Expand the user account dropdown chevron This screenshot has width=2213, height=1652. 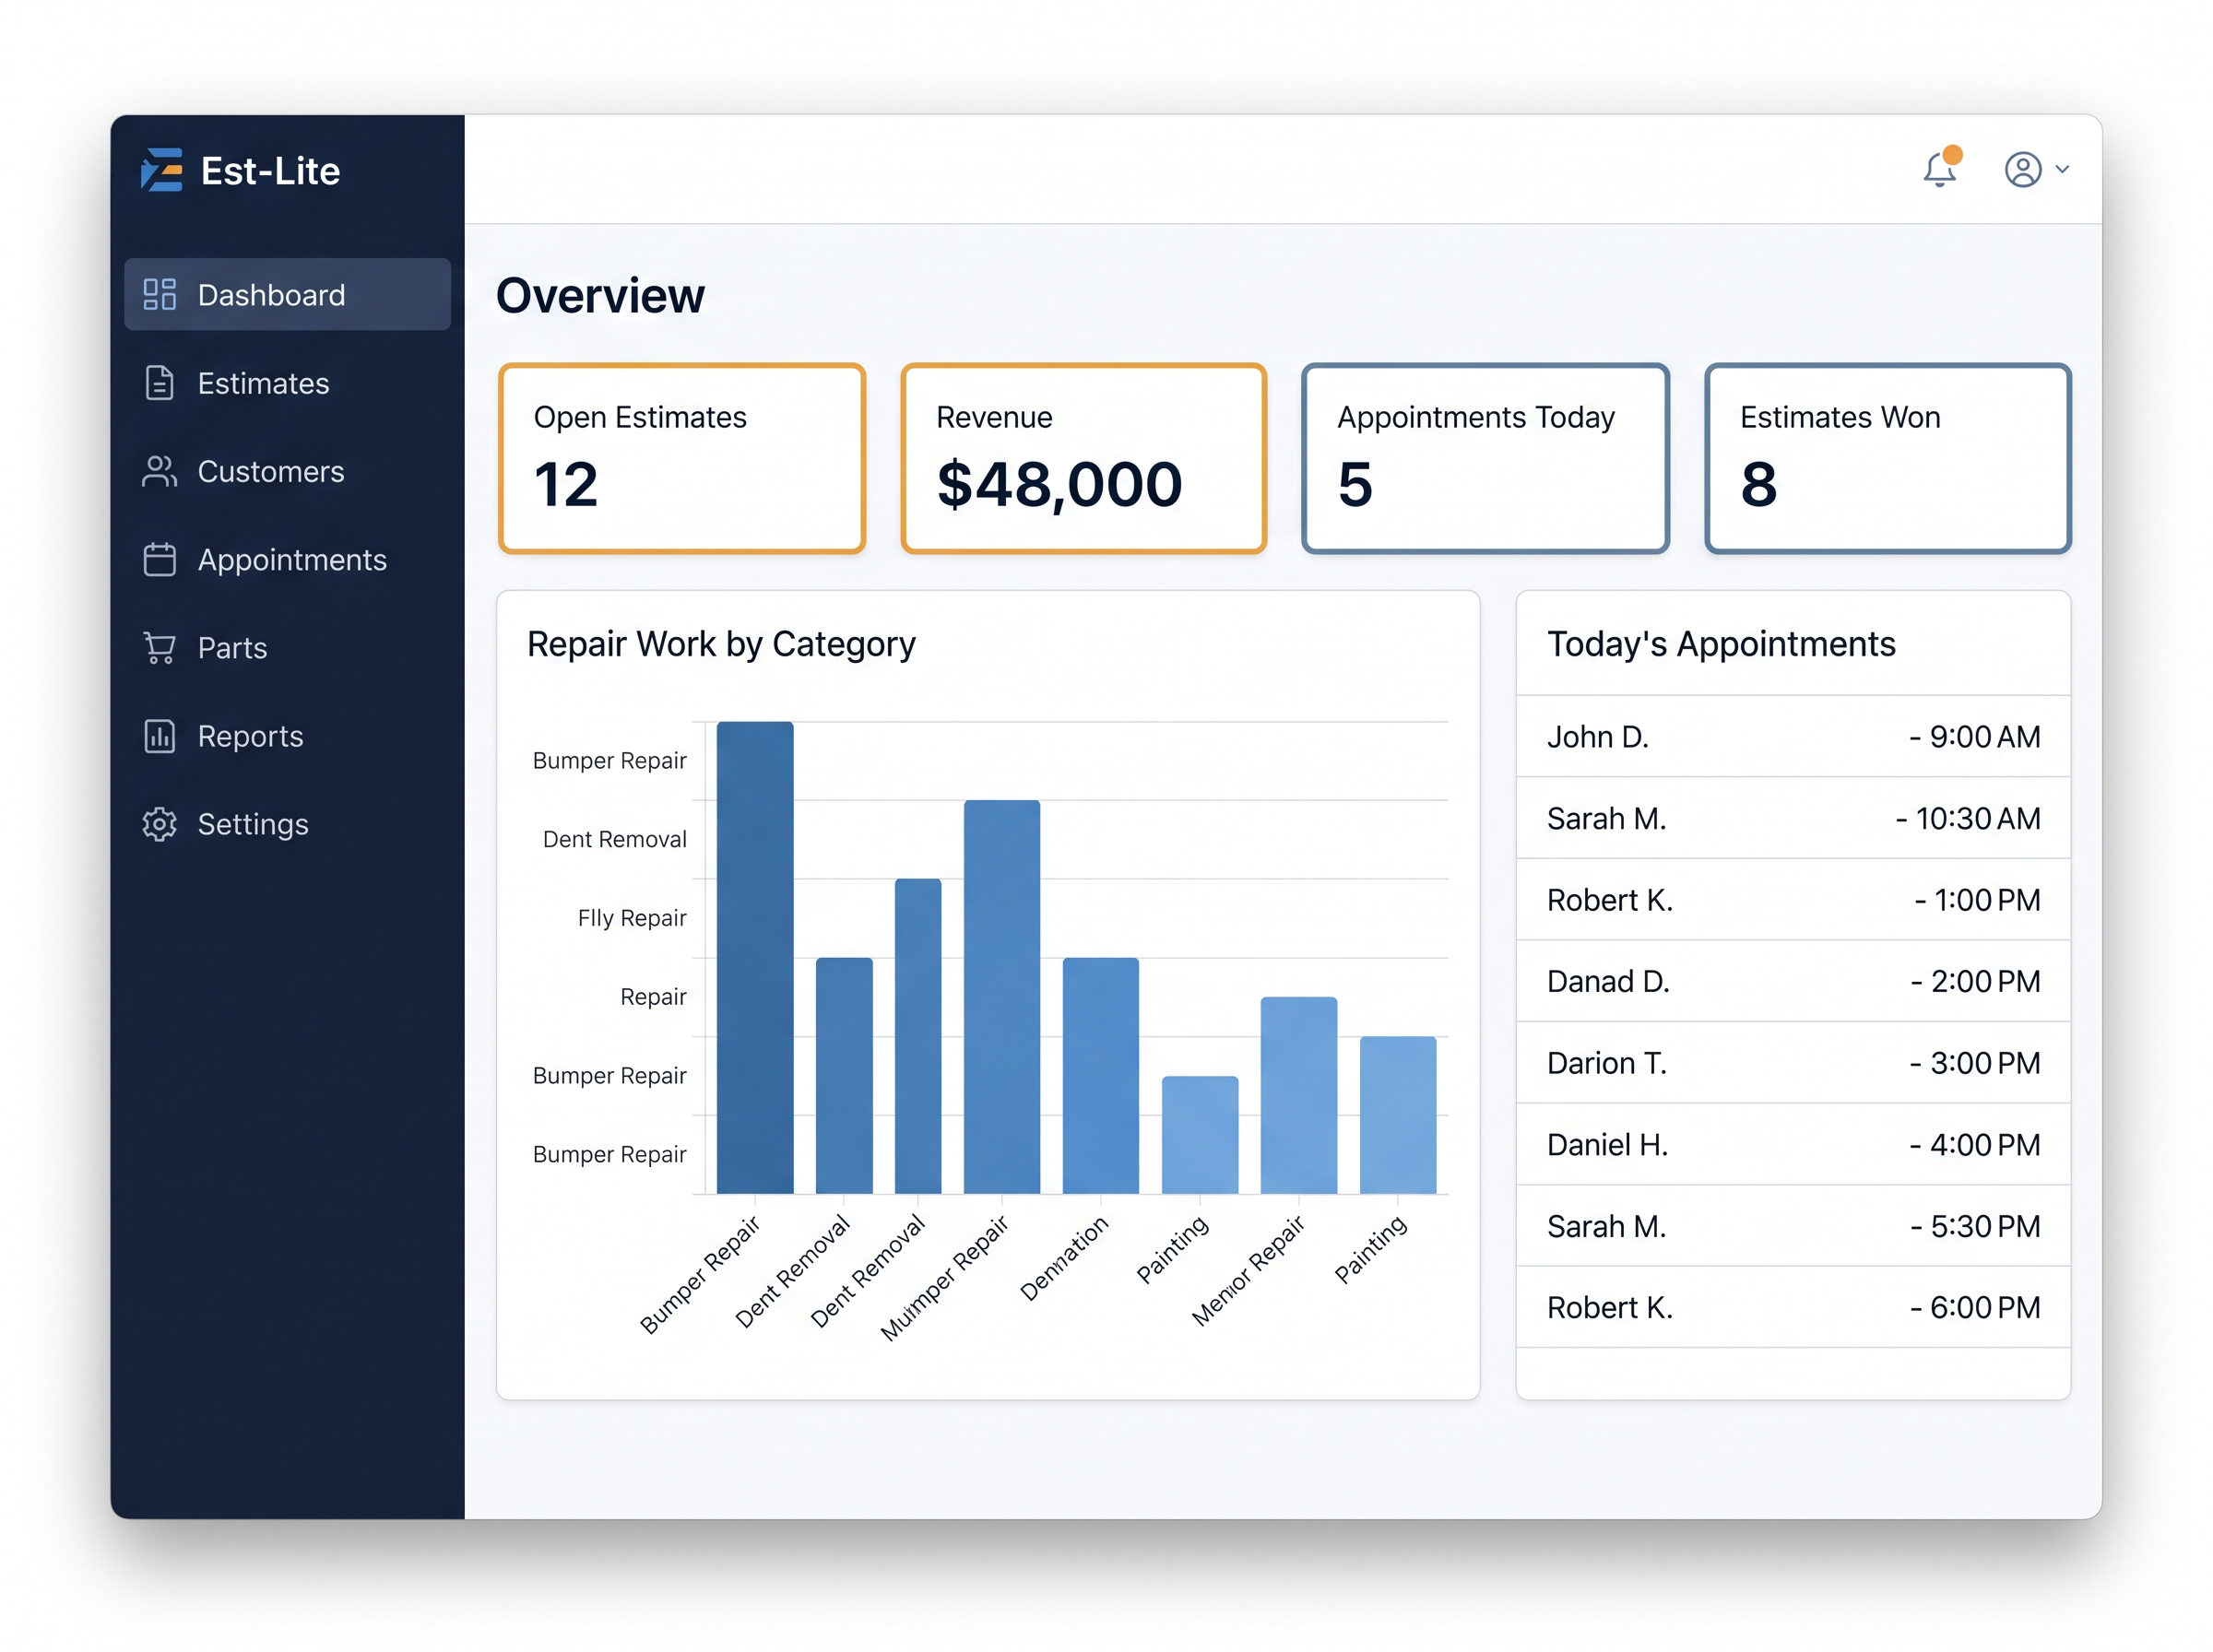click(x=2062, y=169)
